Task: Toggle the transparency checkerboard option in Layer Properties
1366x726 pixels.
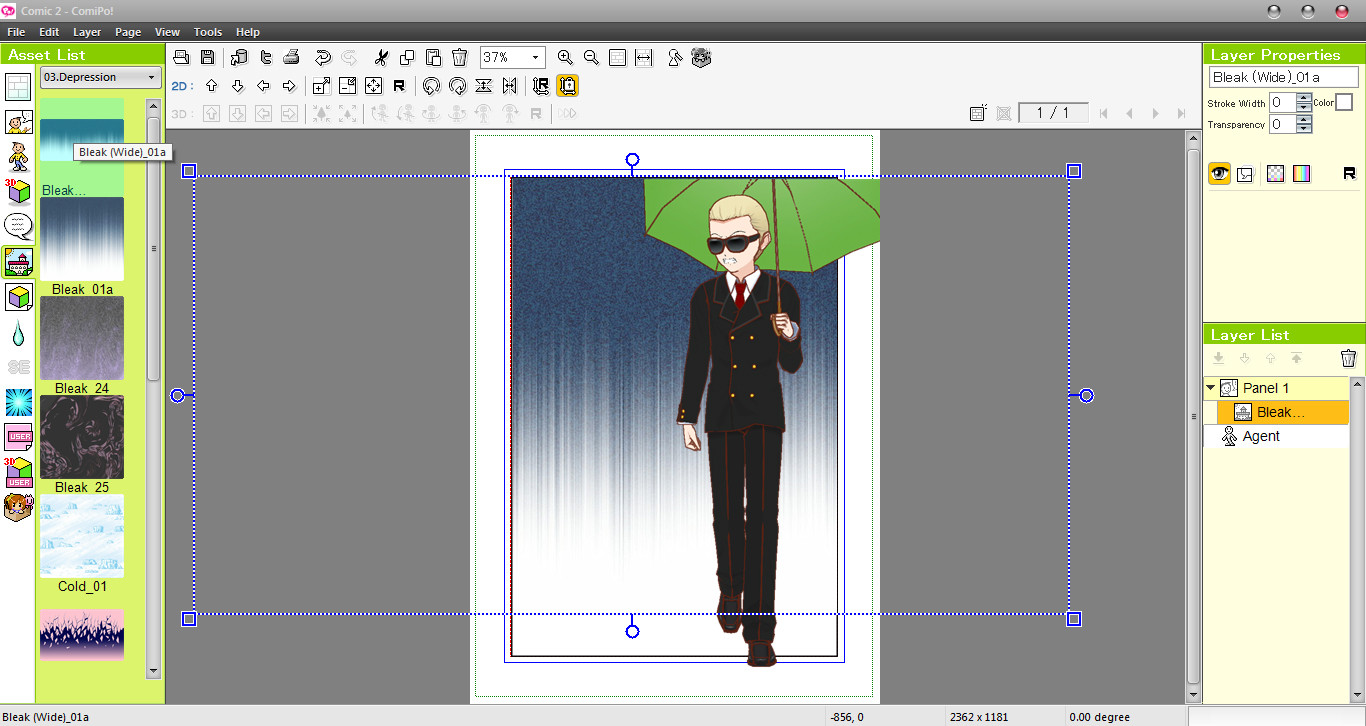Action: coord(1276,174)
